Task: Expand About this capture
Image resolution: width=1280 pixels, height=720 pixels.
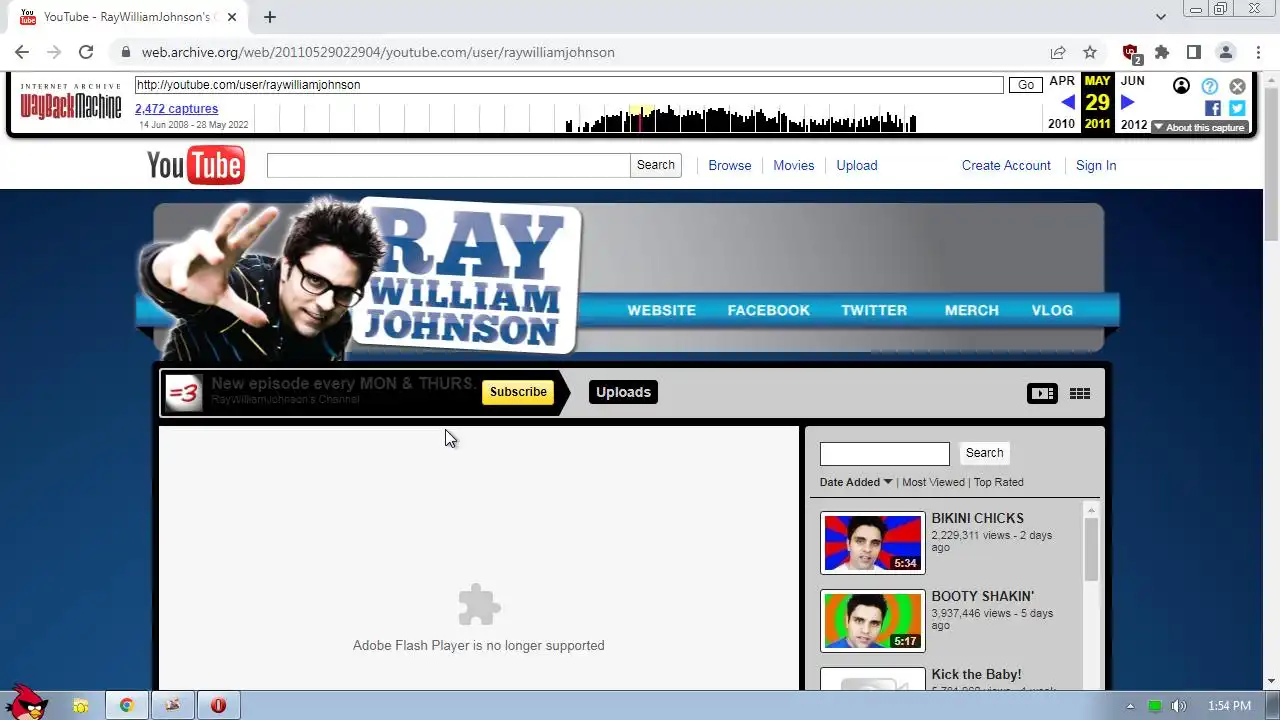Action: (x=1199, y=127)
